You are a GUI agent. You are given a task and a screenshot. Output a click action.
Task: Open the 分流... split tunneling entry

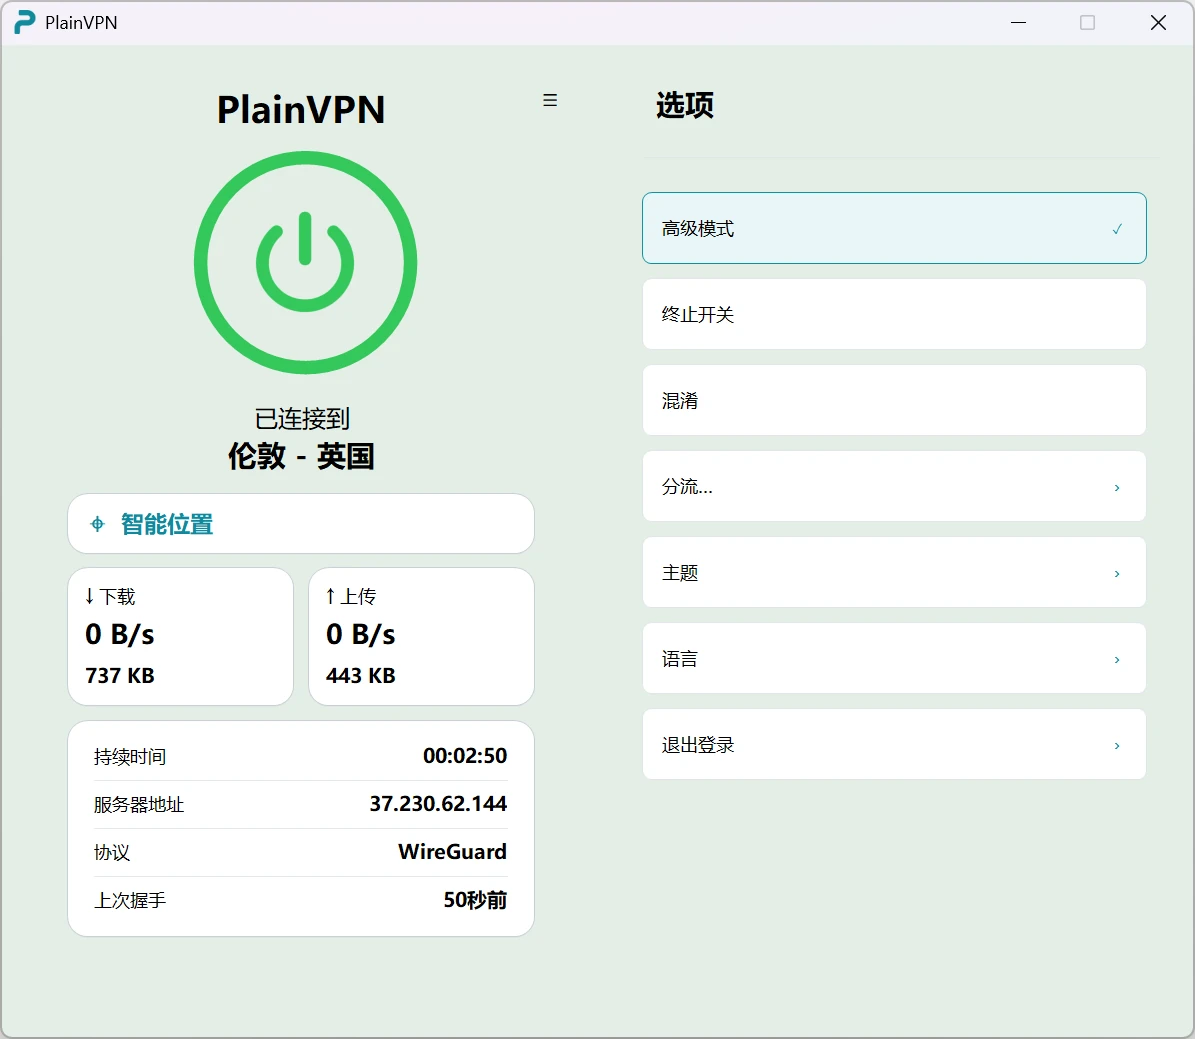coord(894,486)
